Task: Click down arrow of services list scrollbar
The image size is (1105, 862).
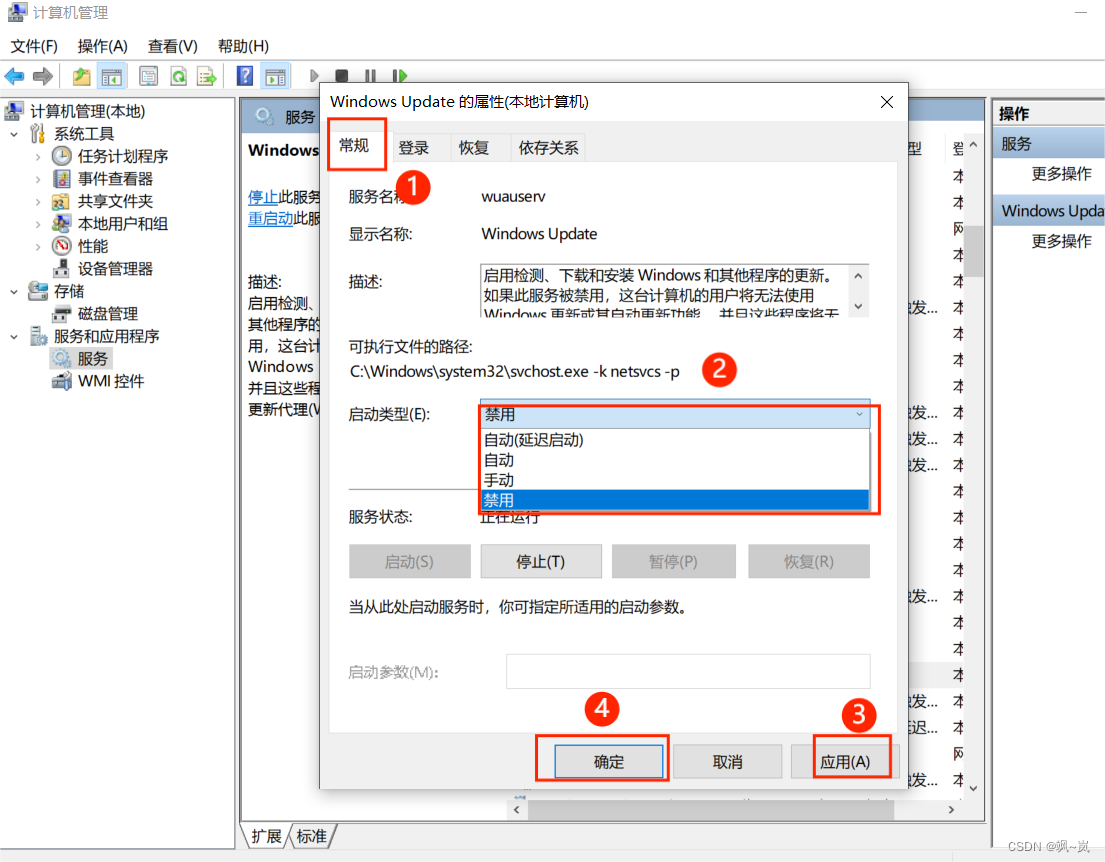Action: pos(973,788)
